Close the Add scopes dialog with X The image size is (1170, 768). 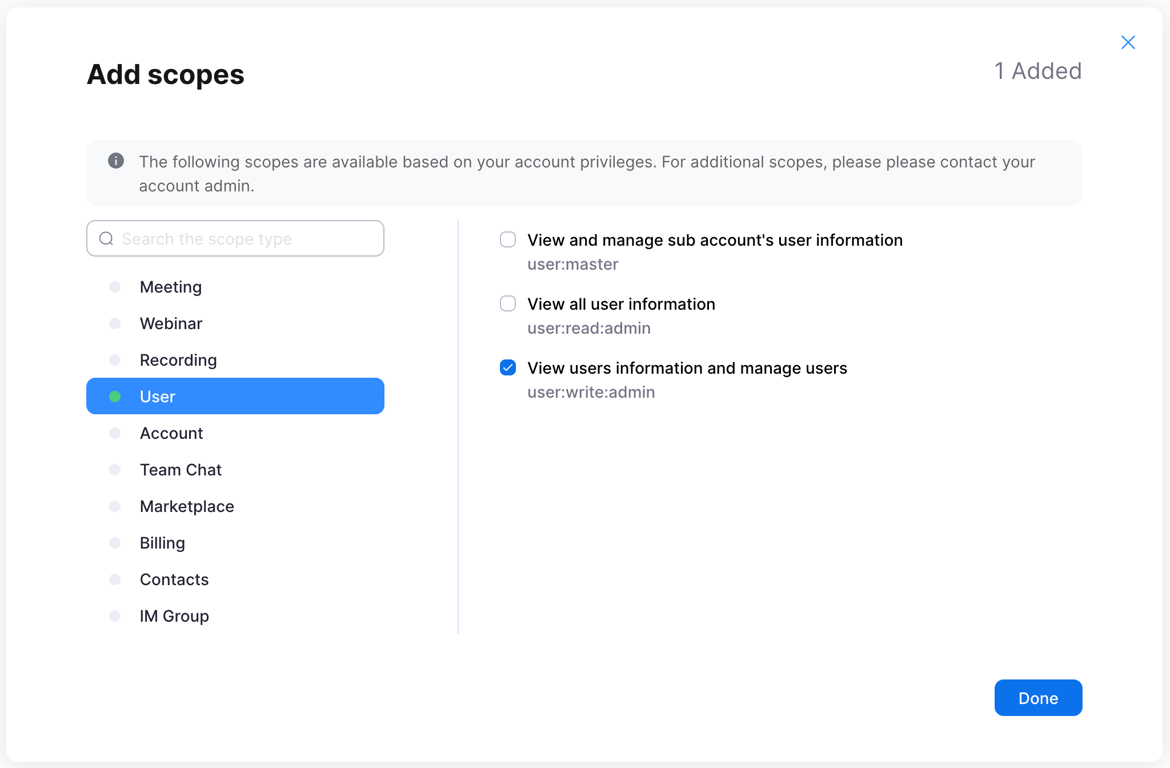pyautogui.click(x=1128, y=42)
